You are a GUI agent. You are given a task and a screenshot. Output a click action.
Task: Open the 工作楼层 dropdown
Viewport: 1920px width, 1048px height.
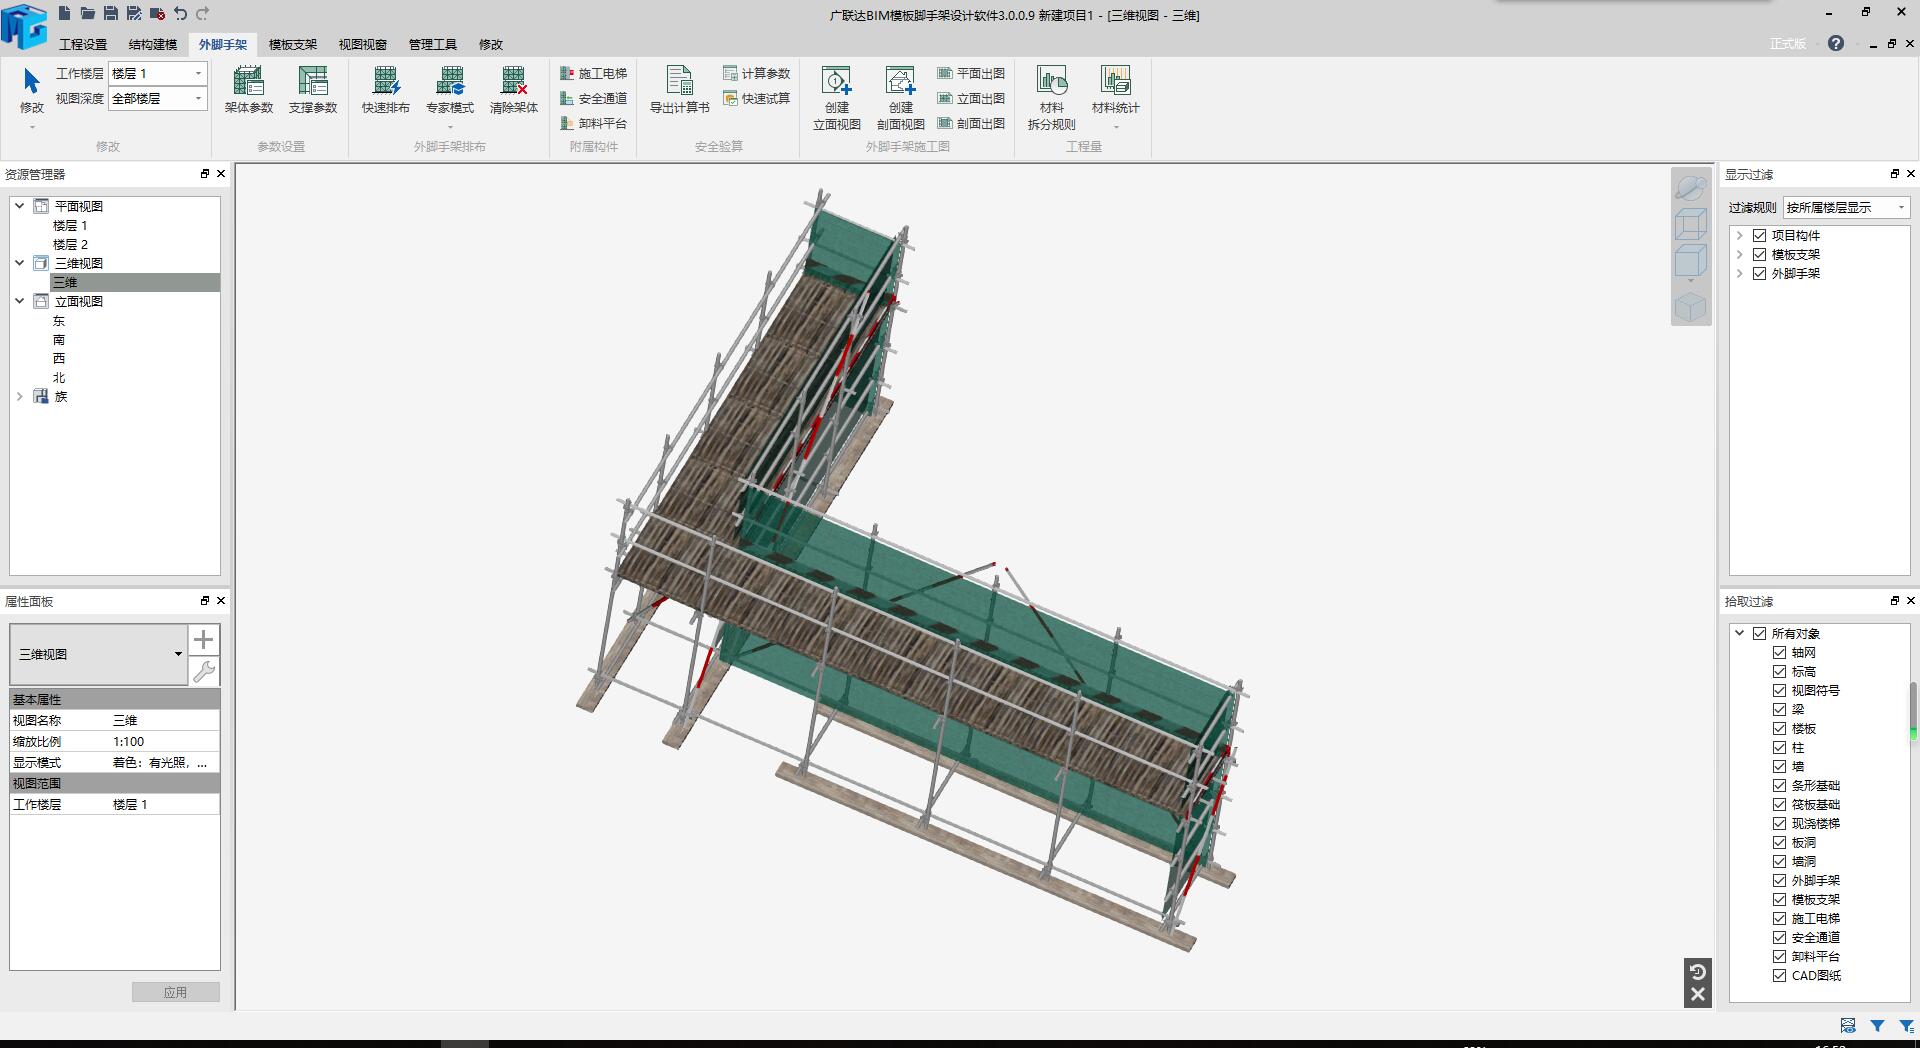(x=198, y=73)
